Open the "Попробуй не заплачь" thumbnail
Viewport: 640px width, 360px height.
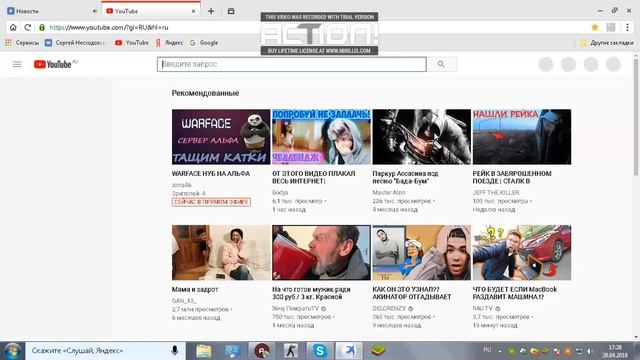click(x=321, y=137)
